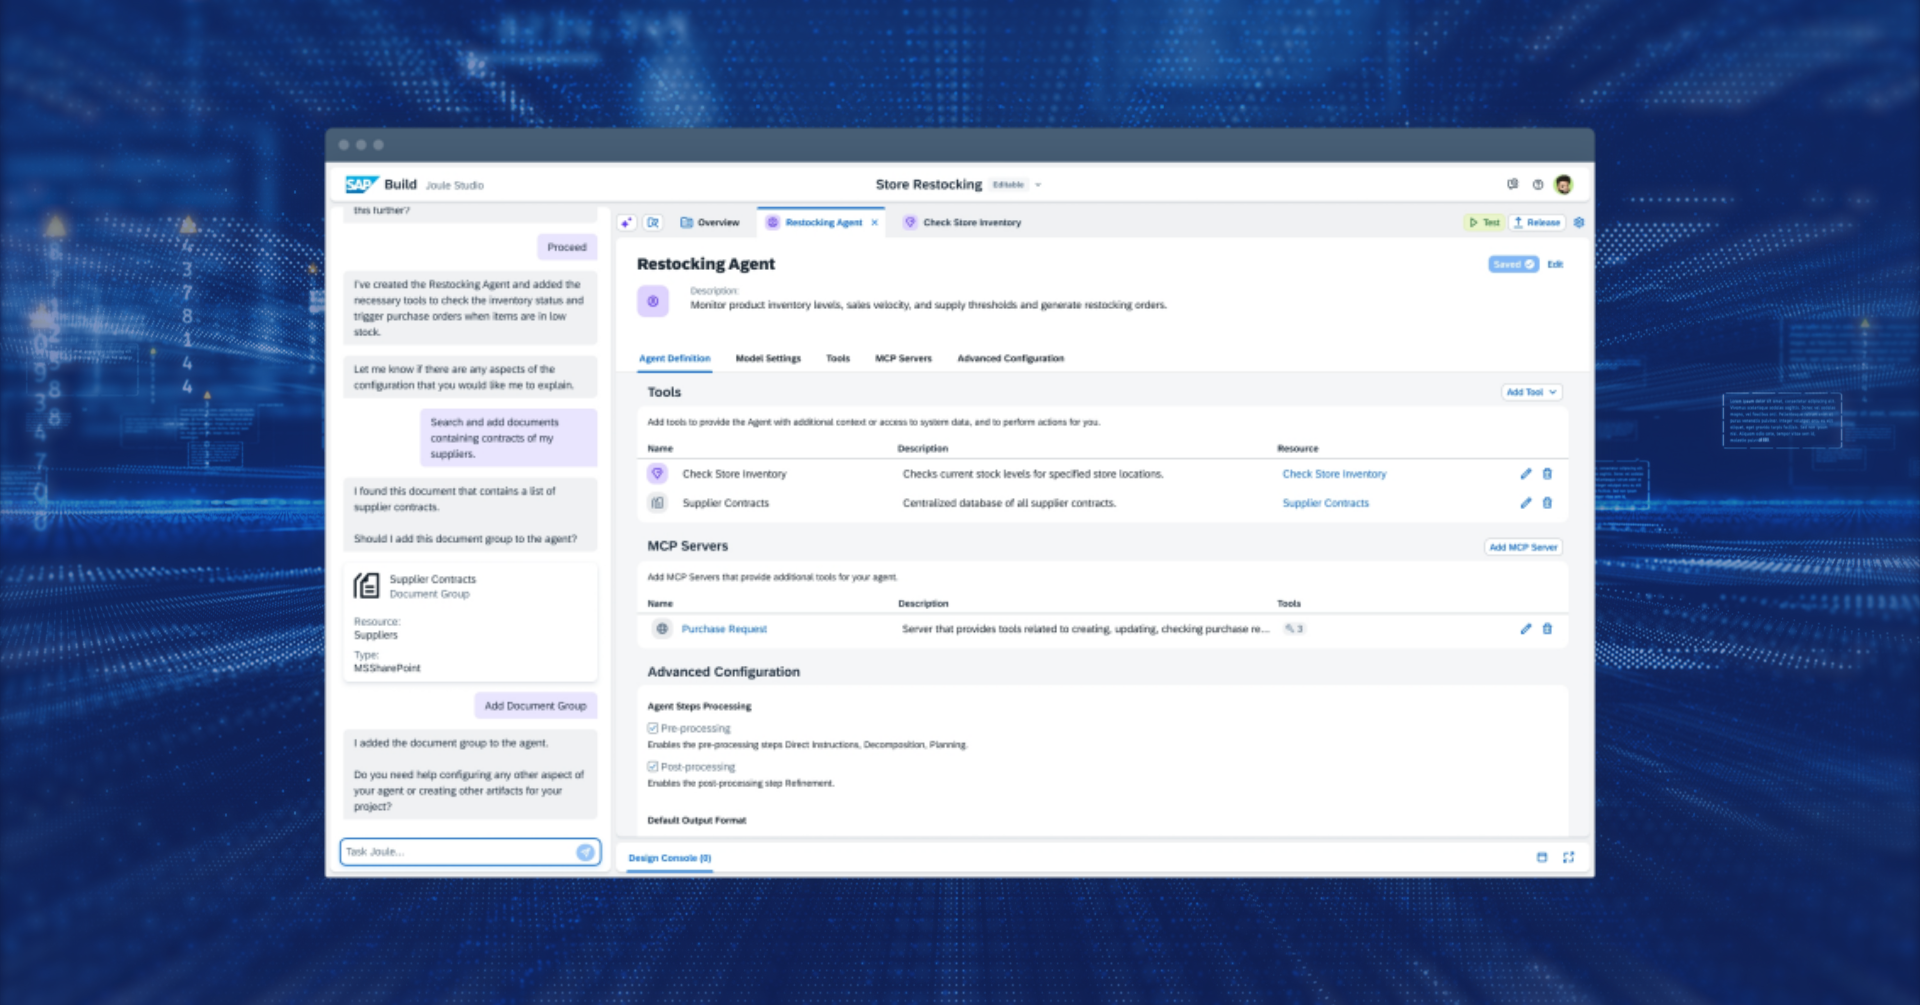Screen dimensions: 1920x1005
Task: Open the Design Console tab
Action: click(670, 858)
